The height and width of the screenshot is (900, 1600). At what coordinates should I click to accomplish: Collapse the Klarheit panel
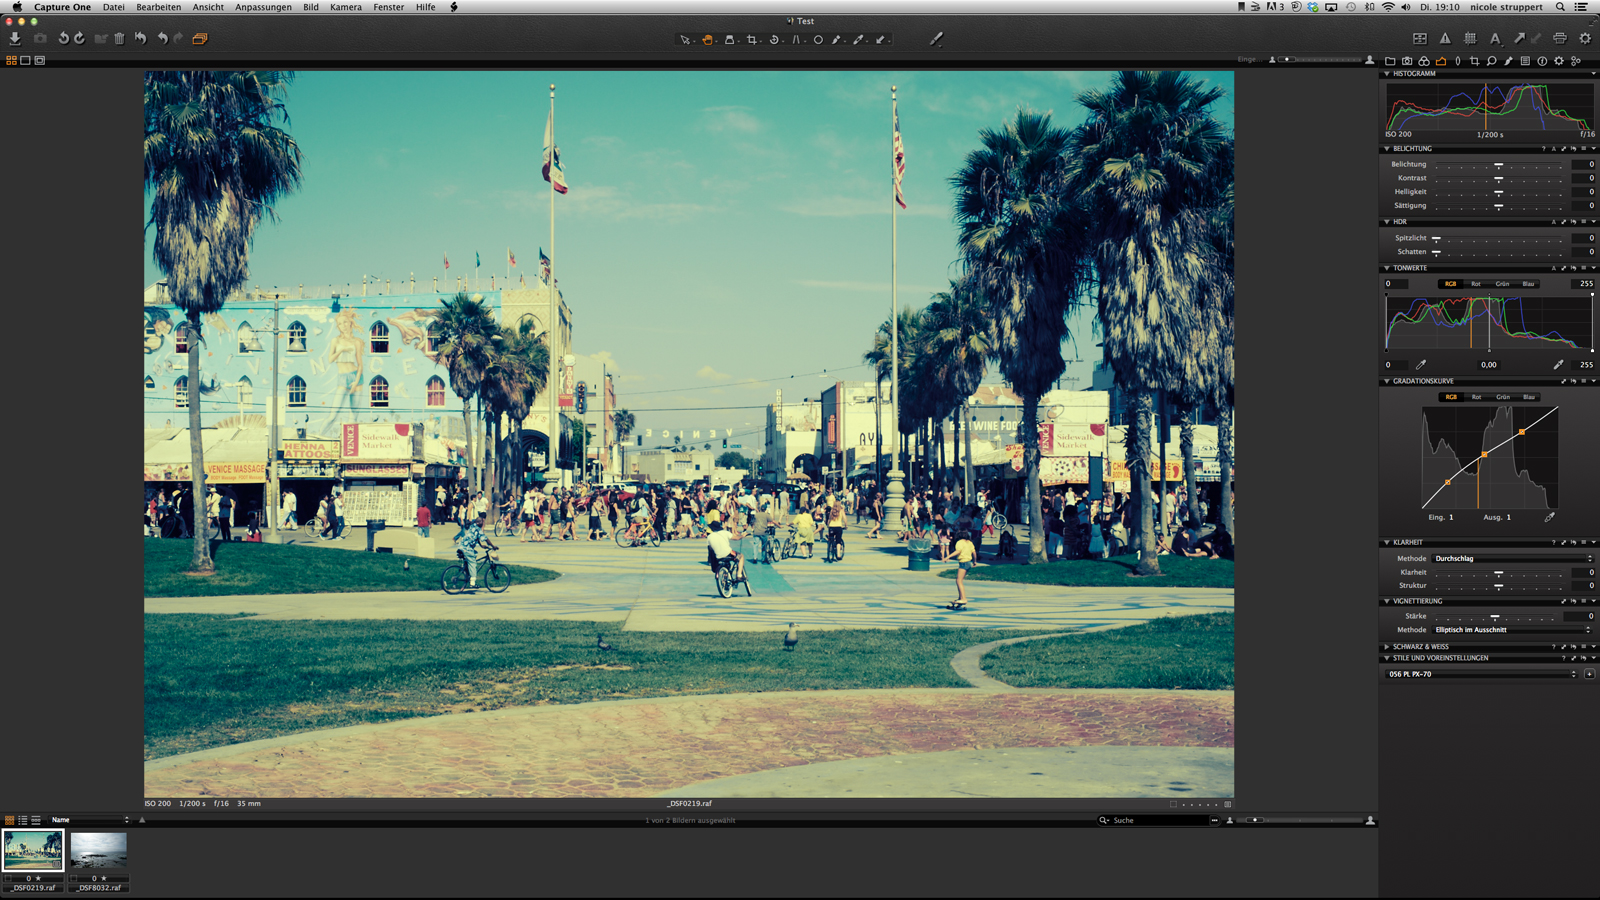(x=1386, y=542)
